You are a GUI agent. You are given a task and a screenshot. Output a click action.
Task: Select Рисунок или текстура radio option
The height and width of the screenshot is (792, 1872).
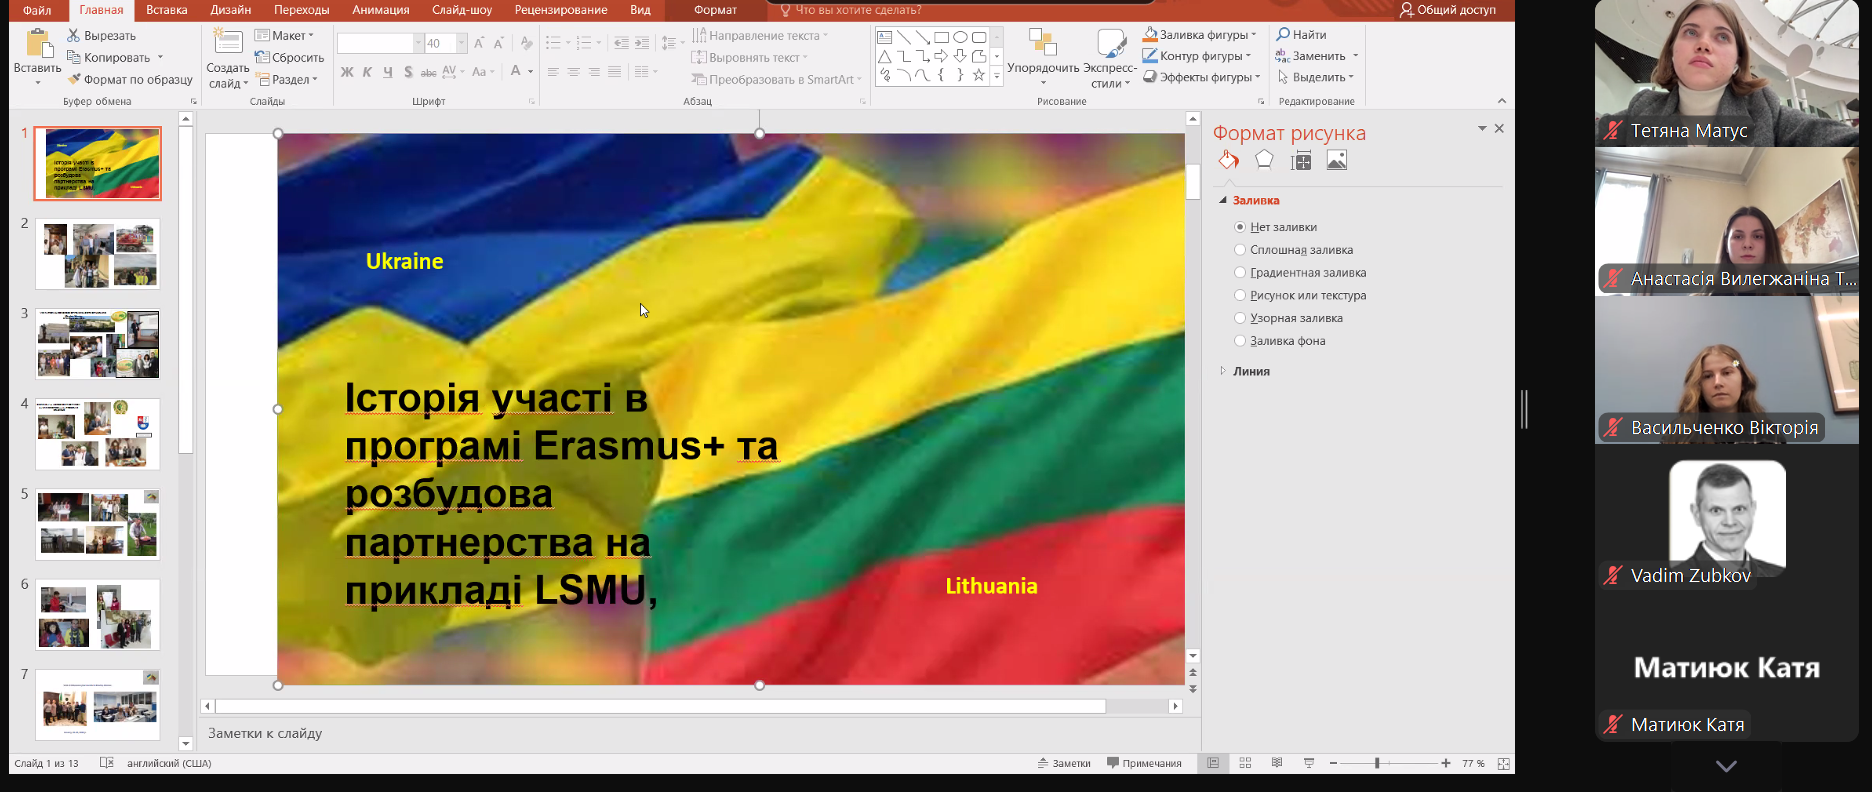click(1301, 296)
